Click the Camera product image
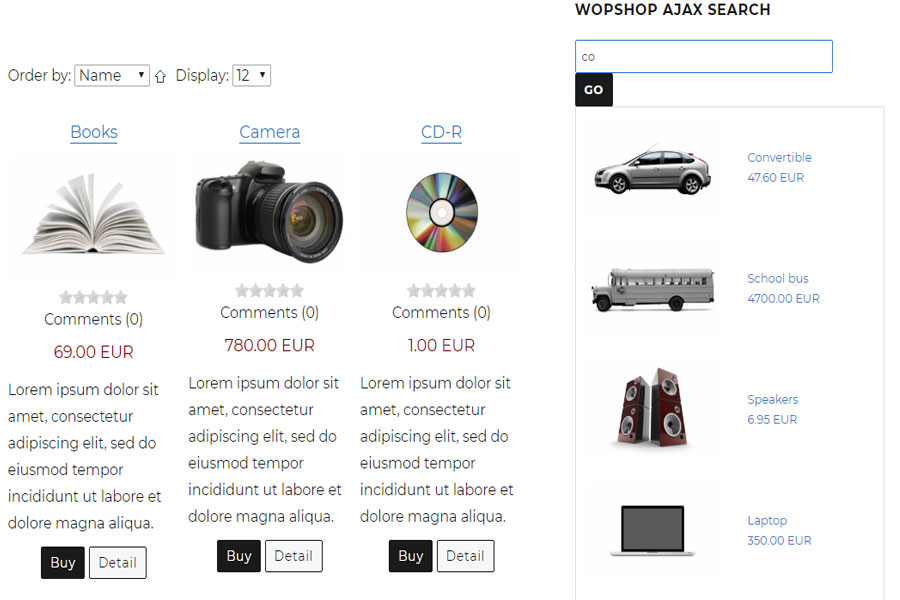The height and width of the screenshot is (600, 900). [269, 211]
